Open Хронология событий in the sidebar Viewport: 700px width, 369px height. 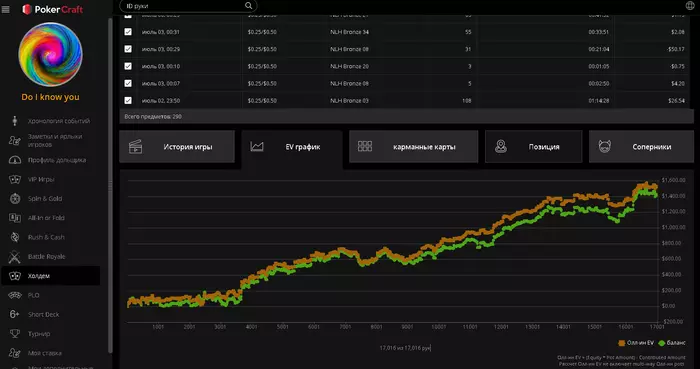(58, 121)
